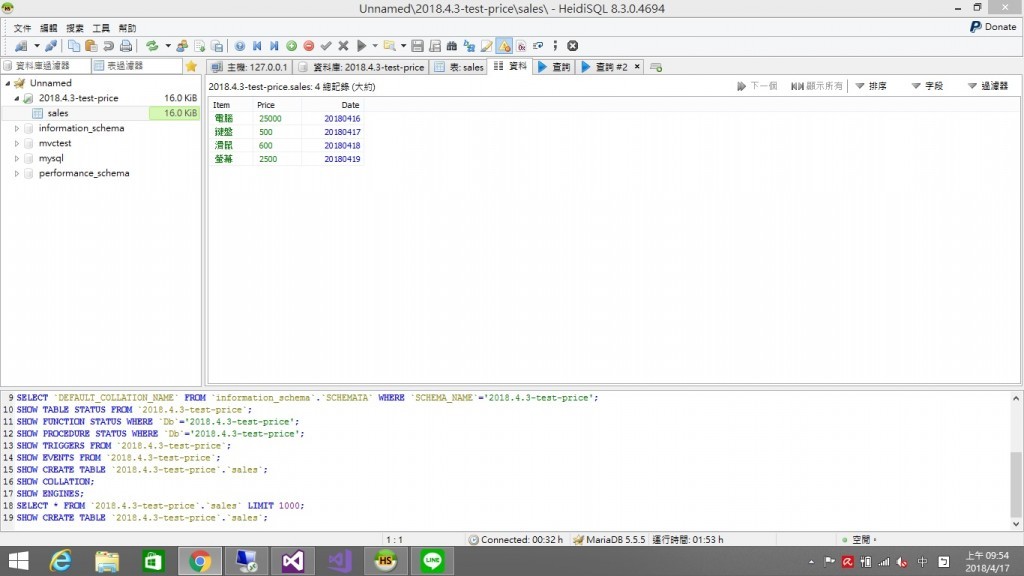Click the 下一個 (Next) button
The width and height of the screenshot is (1024, 576).
[757, 86]
